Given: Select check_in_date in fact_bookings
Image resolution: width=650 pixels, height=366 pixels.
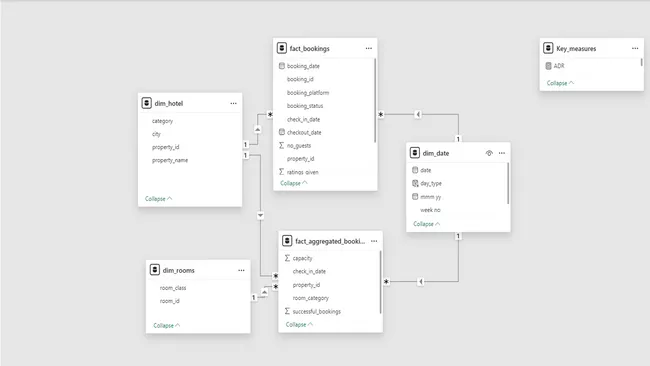Looking at the screenshot, I should 303,119.
